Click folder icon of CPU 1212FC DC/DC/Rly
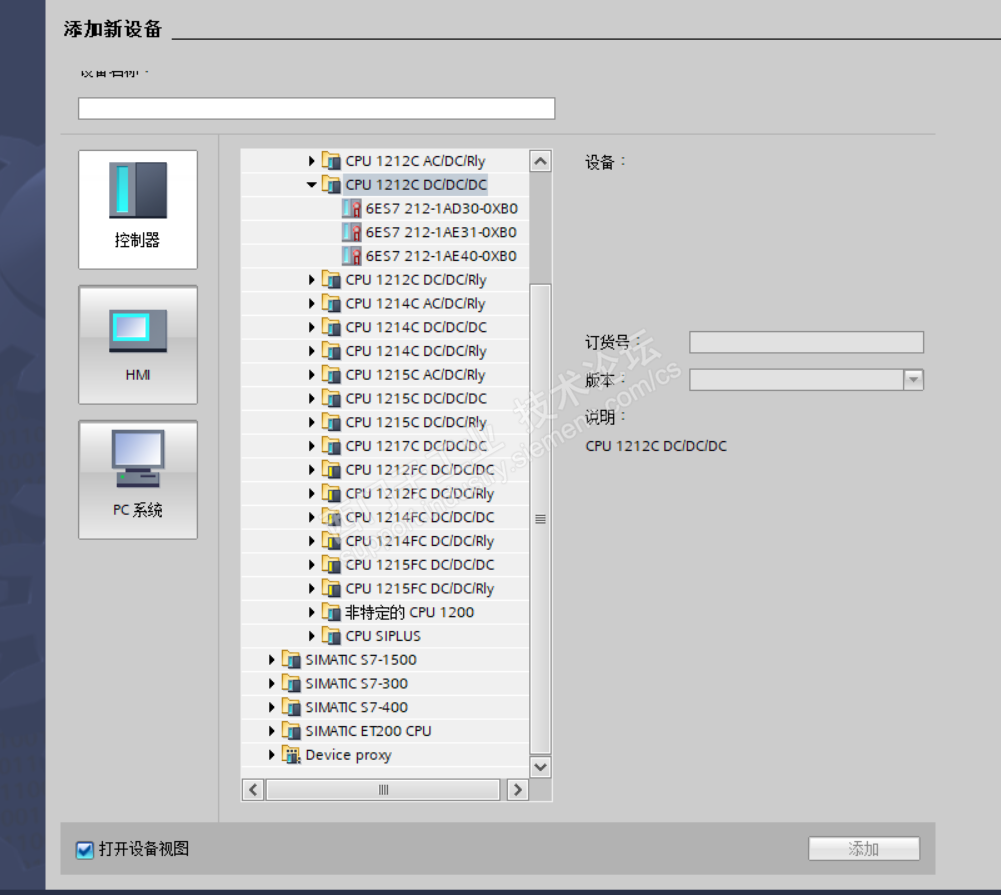The height and width of the screenshot is (895, 1001). (331, 493)
